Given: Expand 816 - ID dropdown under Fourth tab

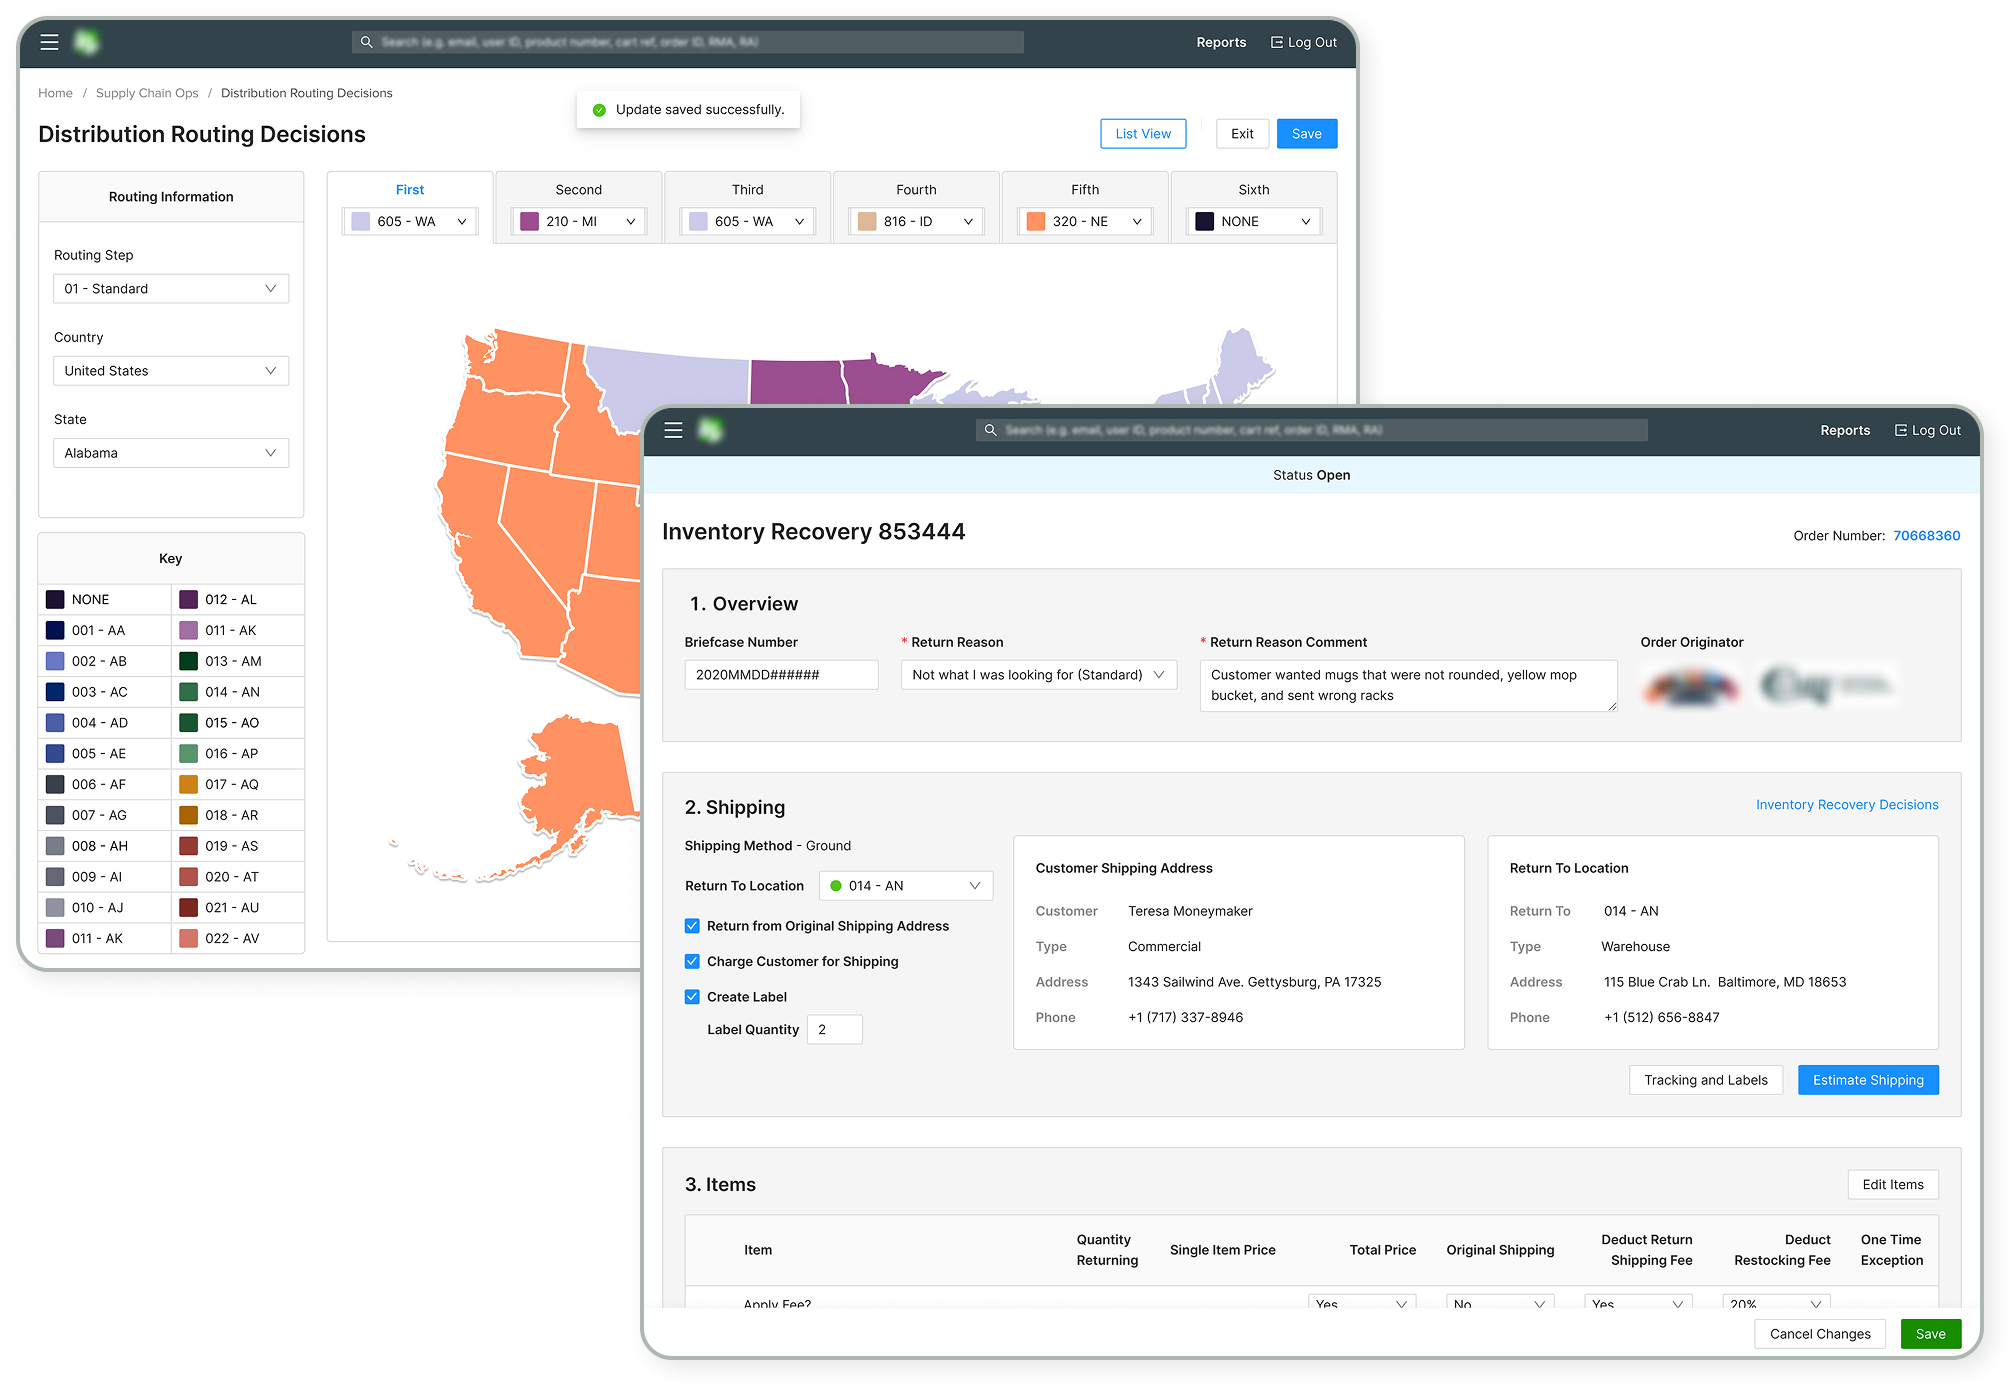Looking at the screenshot, I should click(x=916, y=221).
